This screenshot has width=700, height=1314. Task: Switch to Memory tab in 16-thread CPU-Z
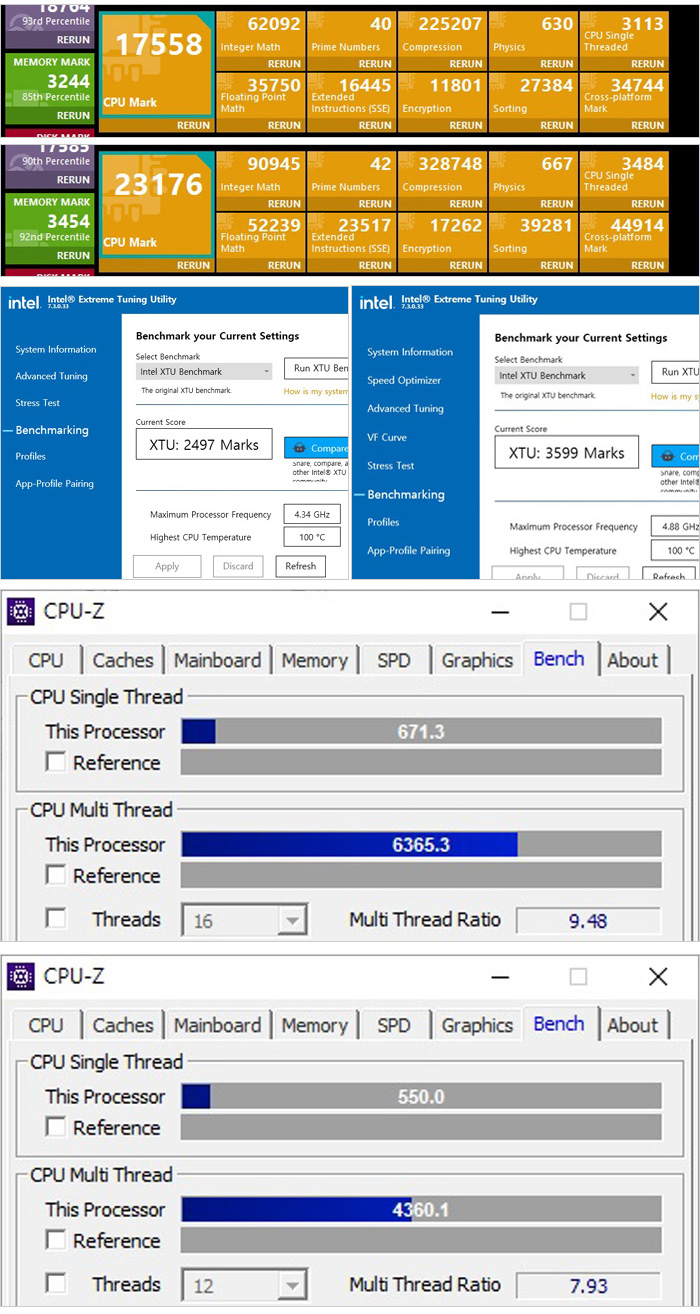tap(313, 661)
